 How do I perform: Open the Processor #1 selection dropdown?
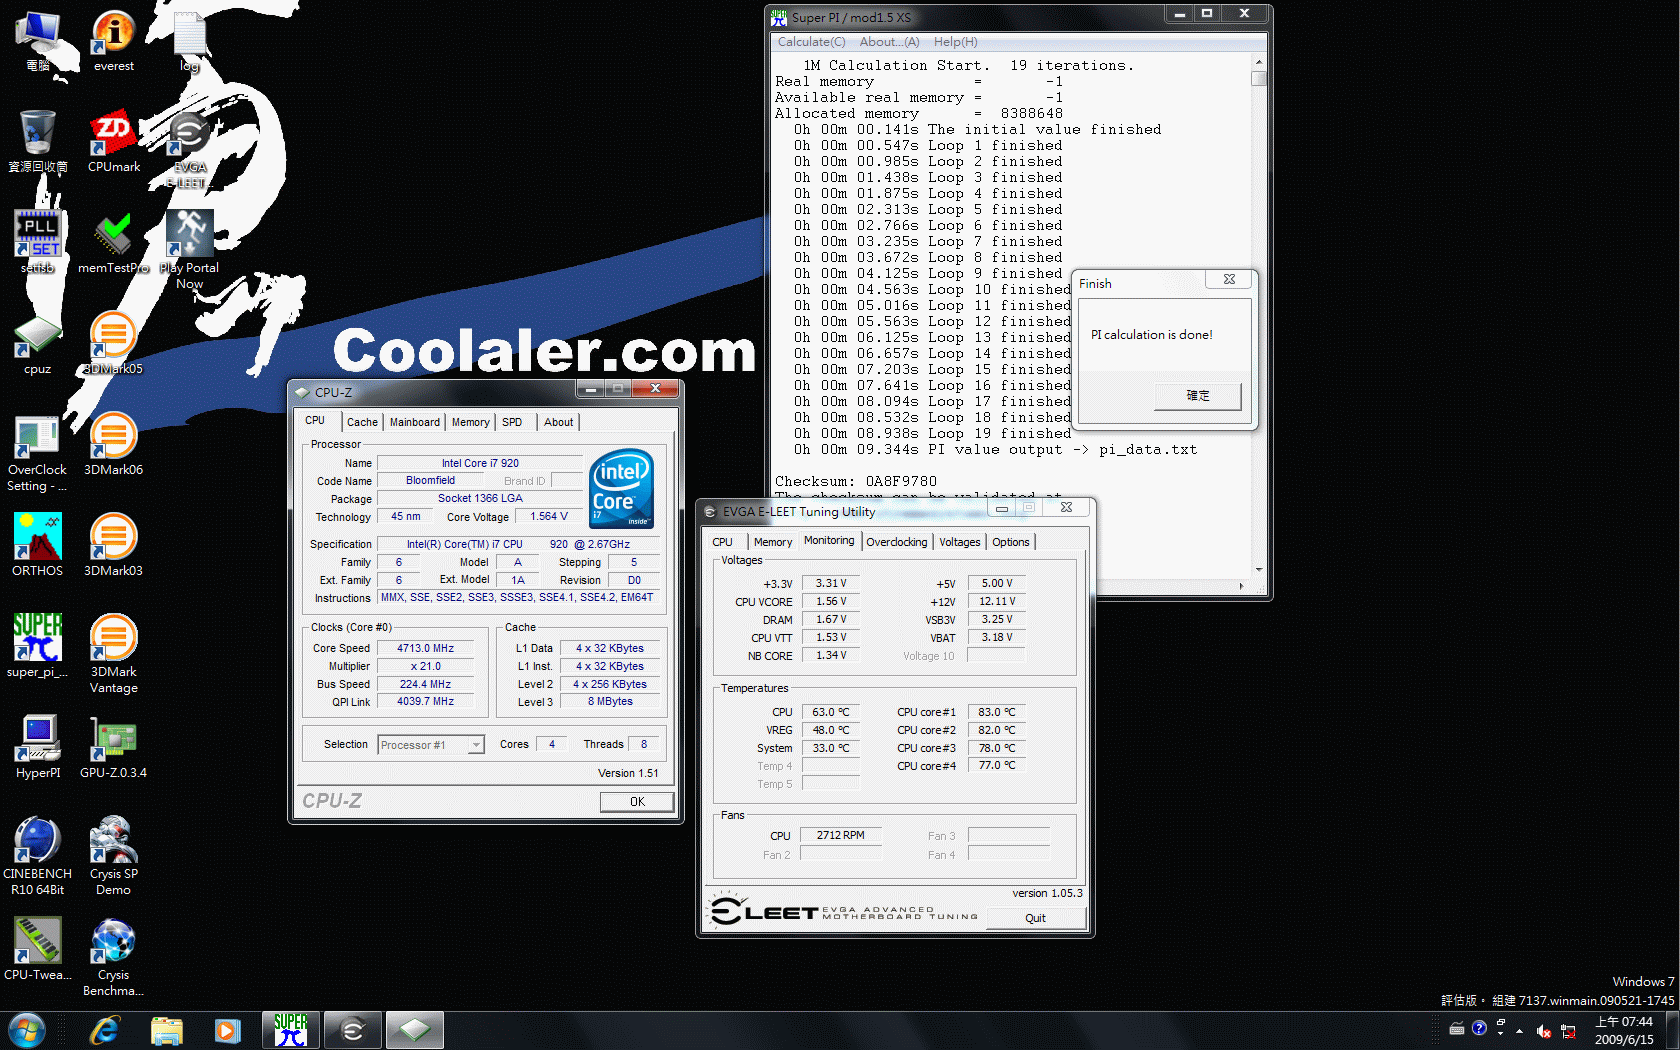(431, 745)
